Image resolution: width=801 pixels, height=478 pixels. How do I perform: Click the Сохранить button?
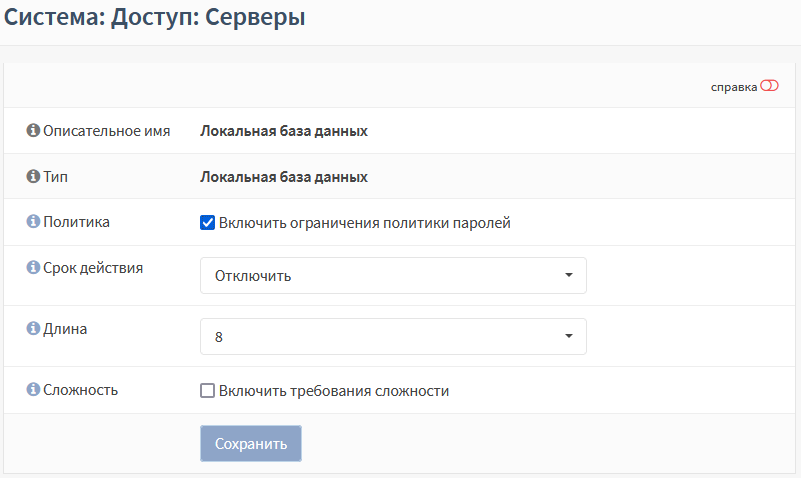[x=251, y=443]
